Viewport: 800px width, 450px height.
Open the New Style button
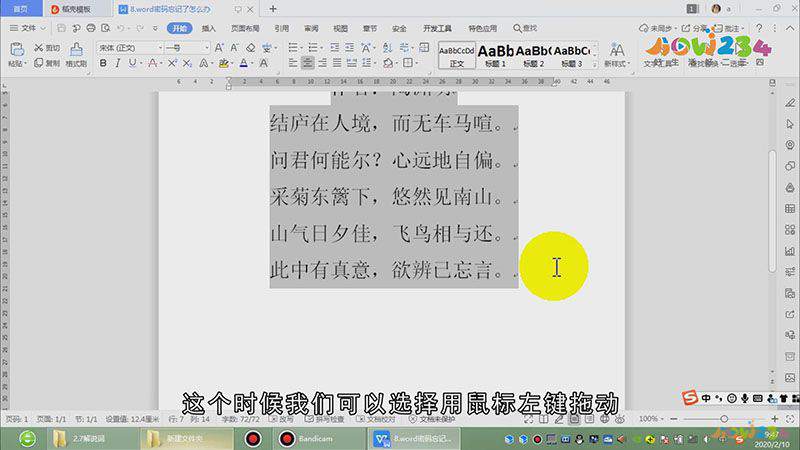[617, 55]
